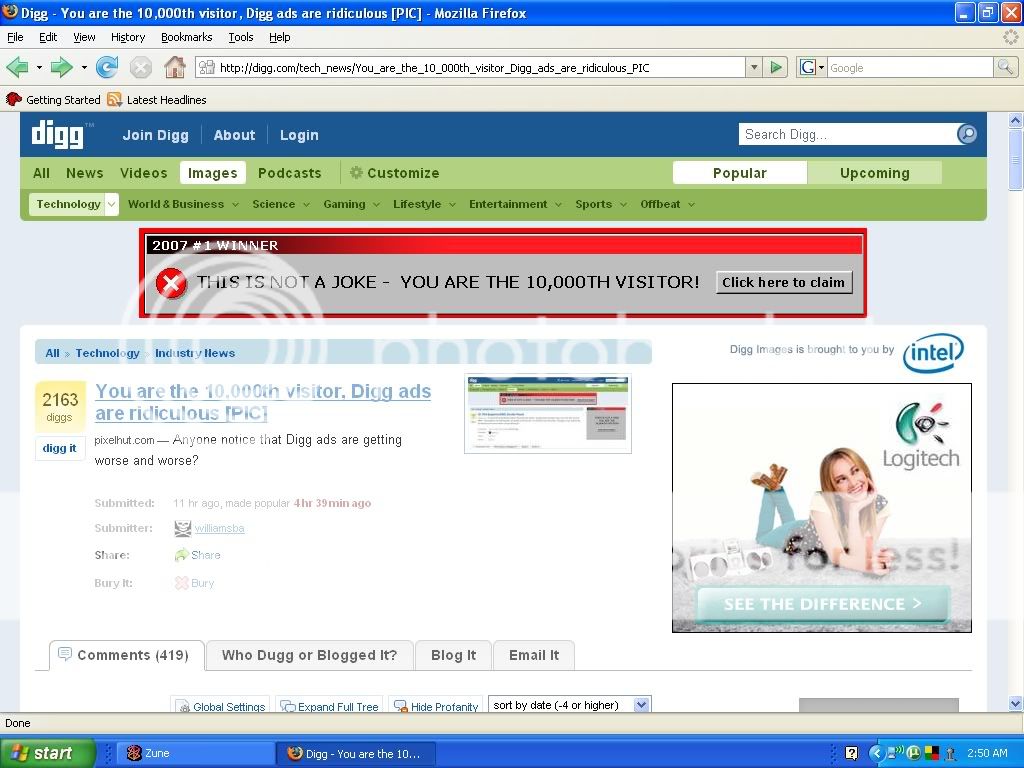This screenshot has height=768, width=1024.
Task: Click the Click here to claim button
Action: click(783, 282)
